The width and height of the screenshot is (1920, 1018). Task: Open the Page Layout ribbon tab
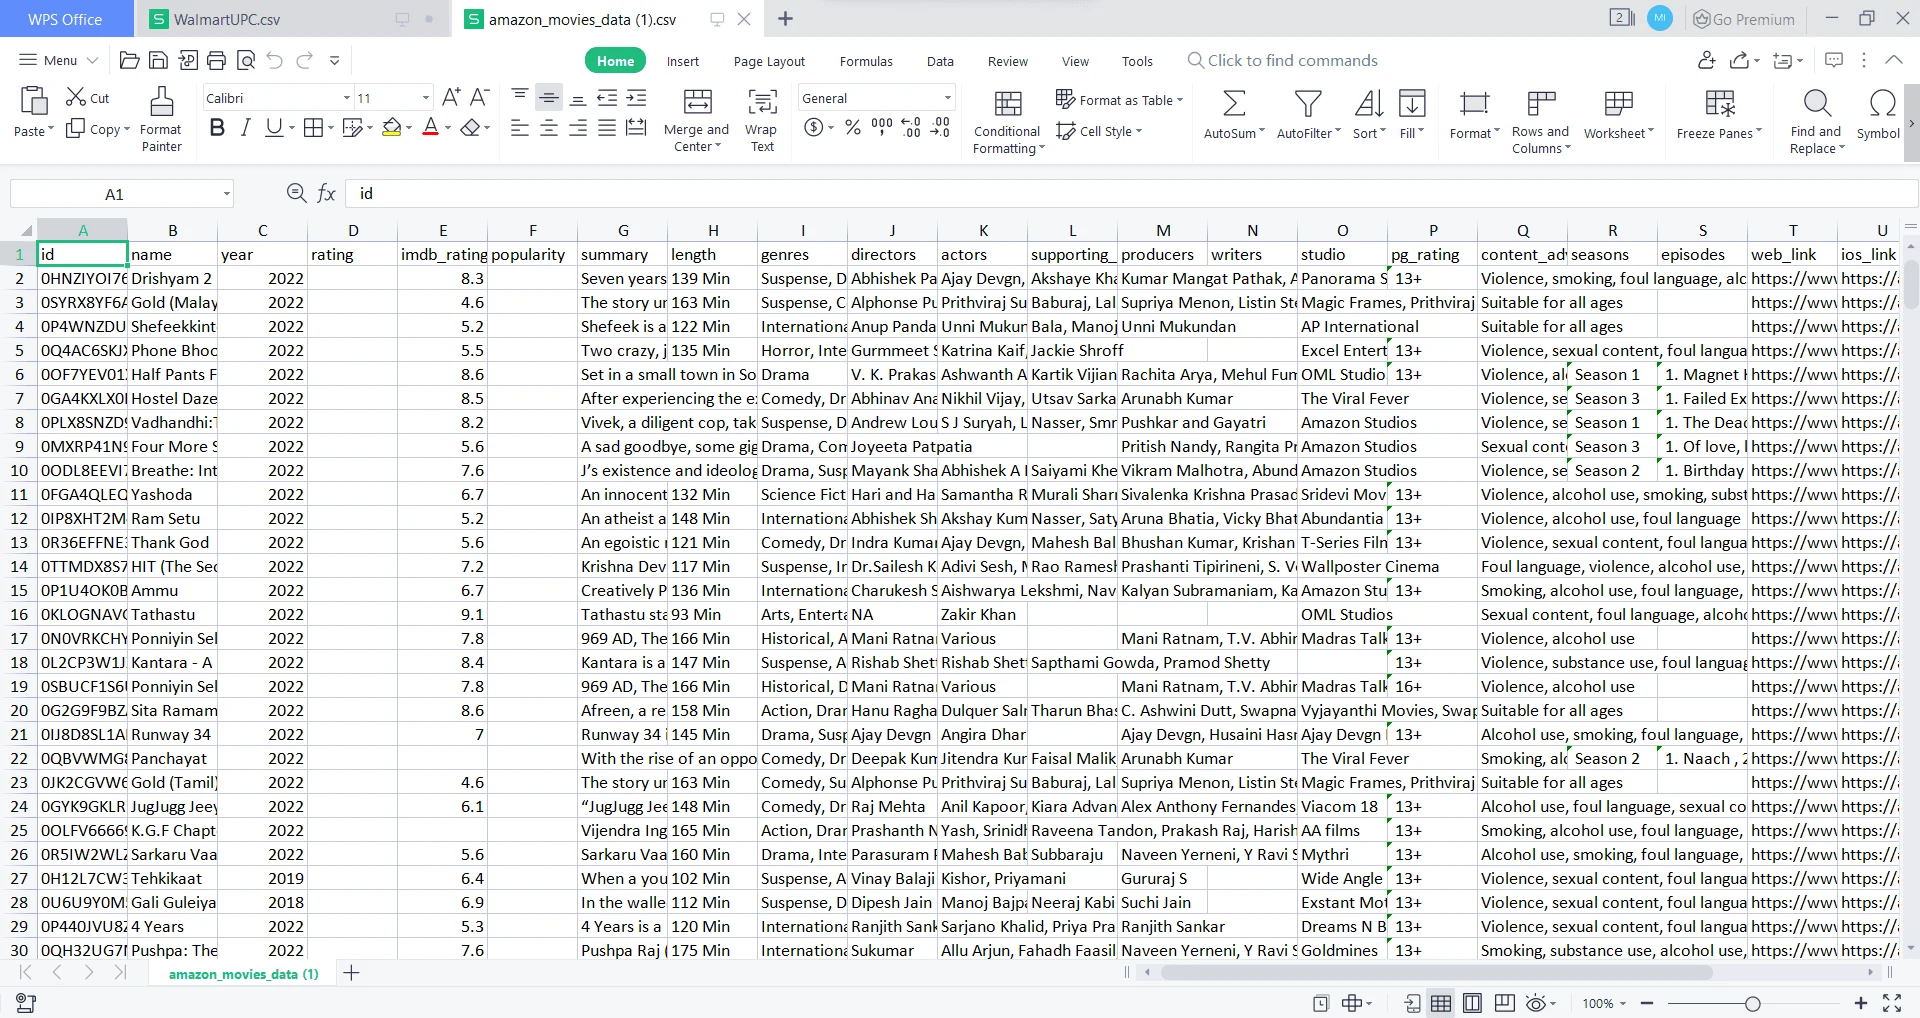(769, 61)
